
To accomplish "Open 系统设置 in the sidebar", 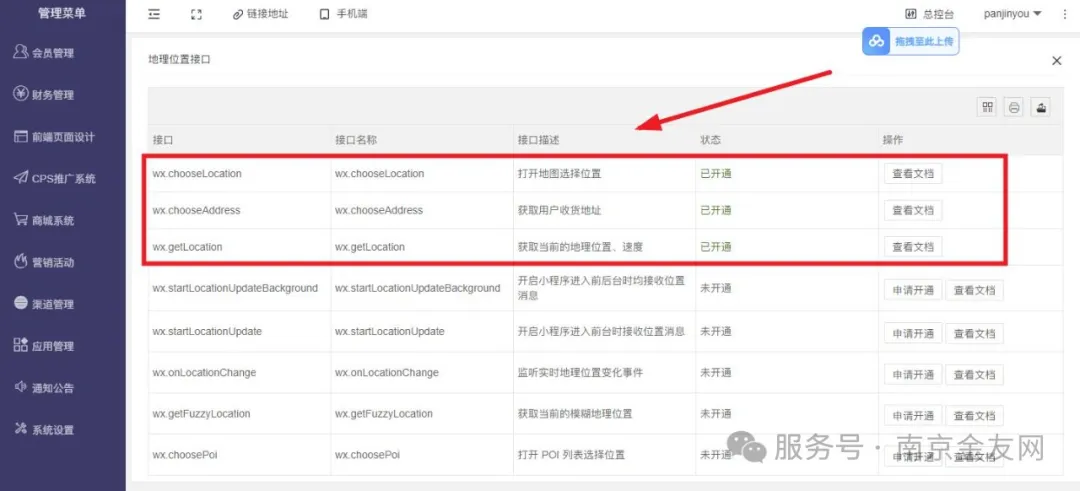I will (44, 430).
